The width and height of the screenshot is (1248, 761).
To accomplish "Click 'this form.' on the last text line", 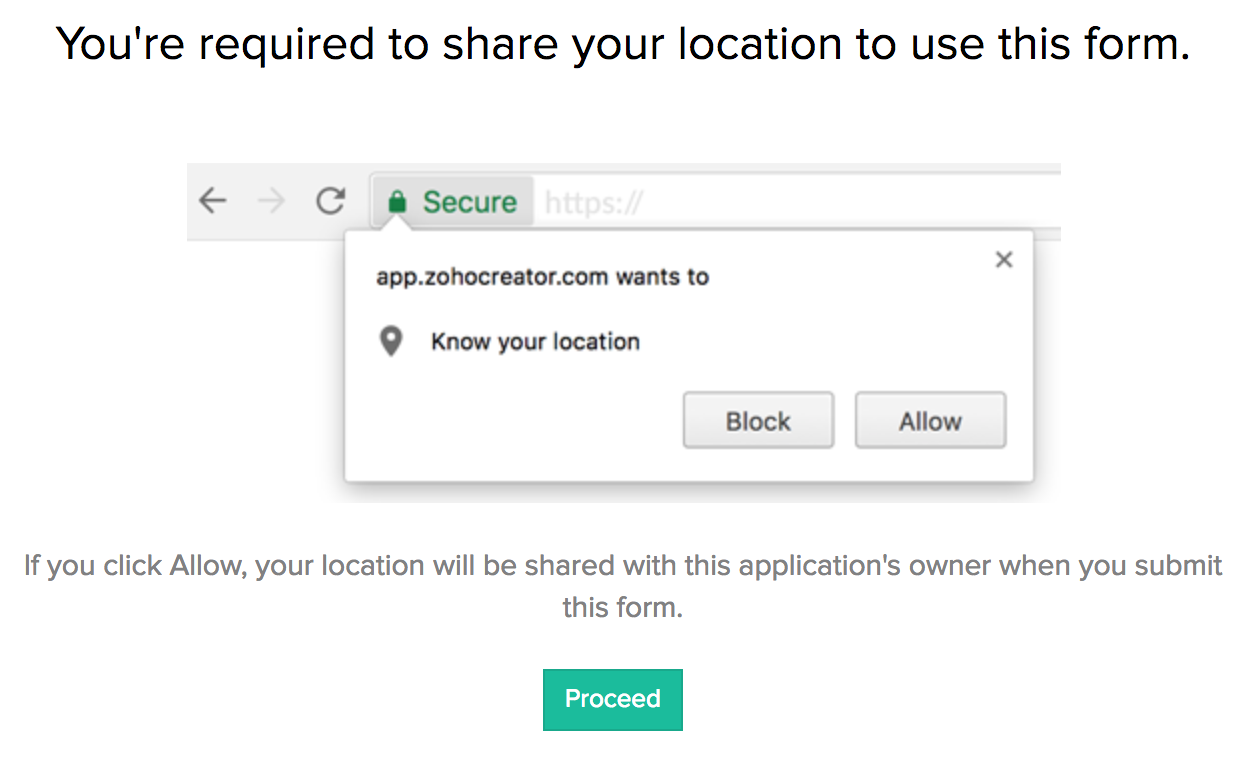I will [622, 607].
